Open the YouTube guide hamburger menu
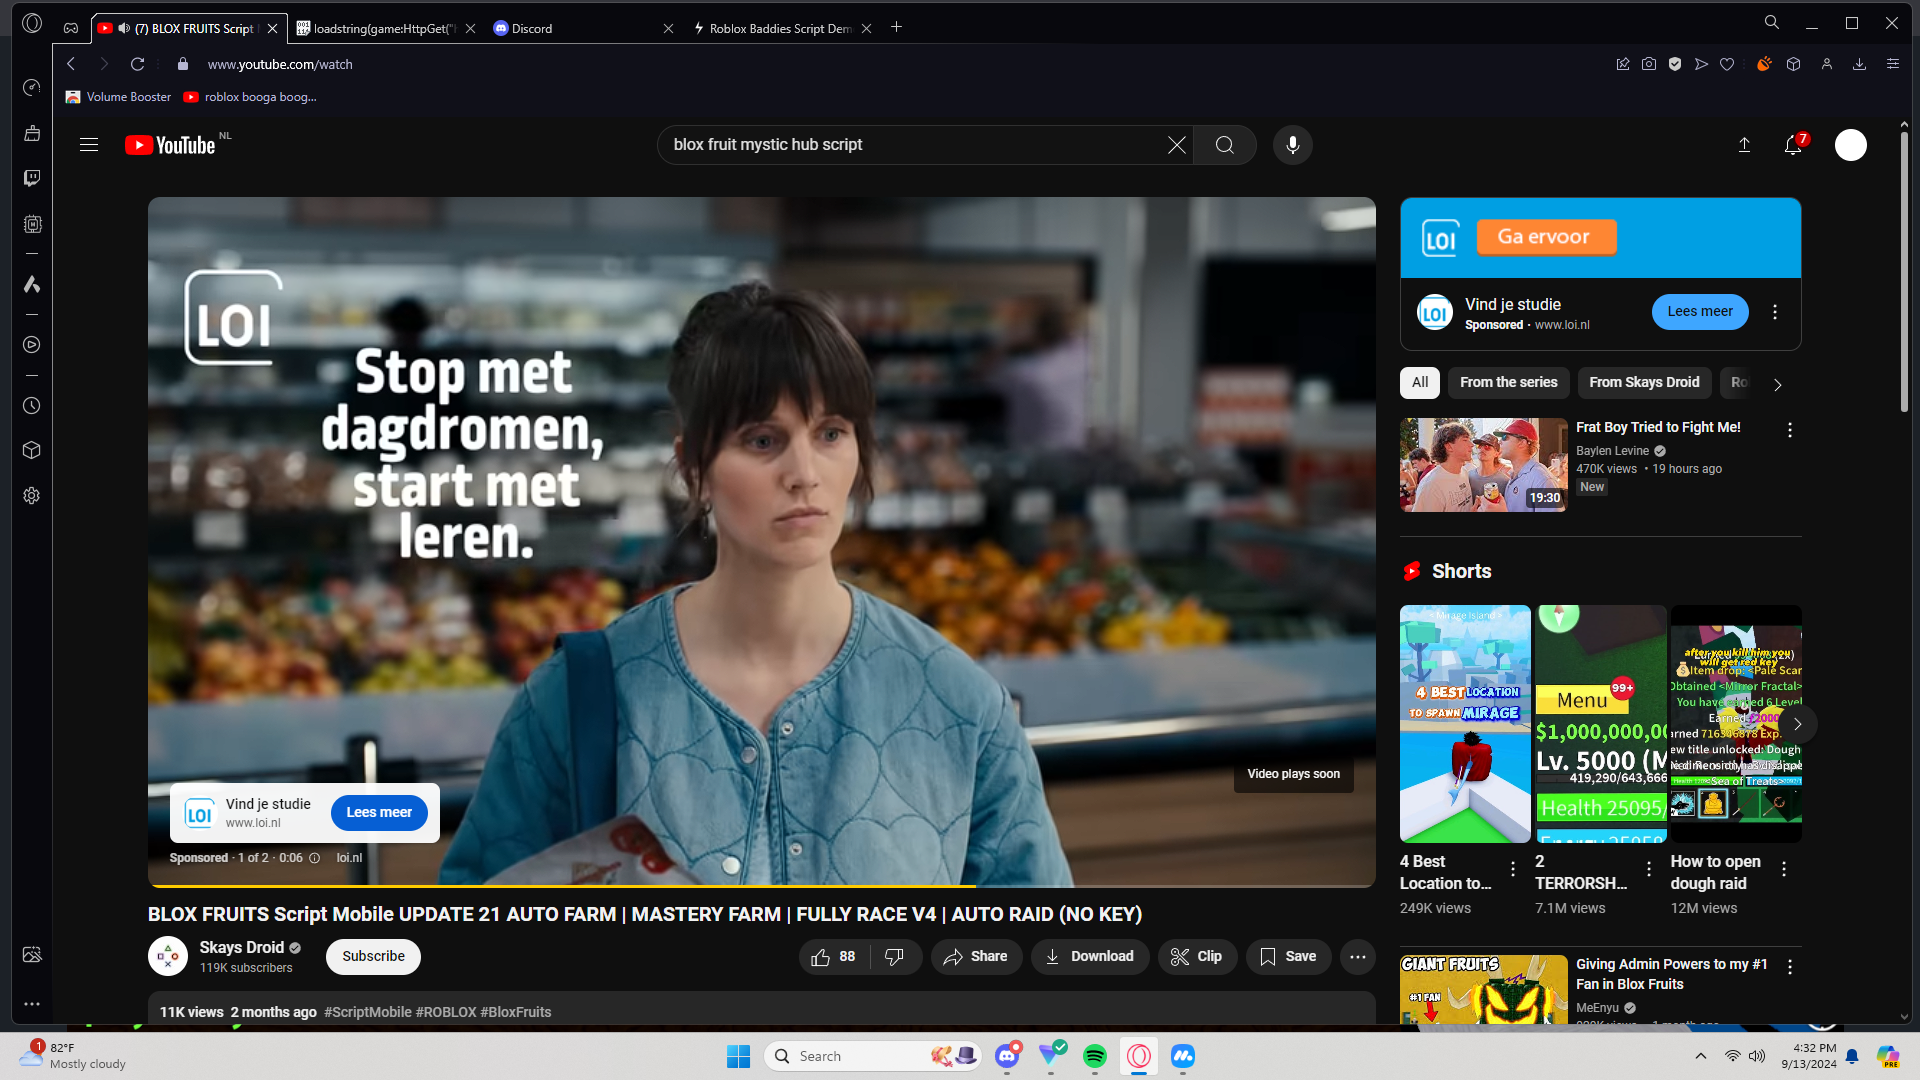 pyautogui.click(x=89, y=145)
